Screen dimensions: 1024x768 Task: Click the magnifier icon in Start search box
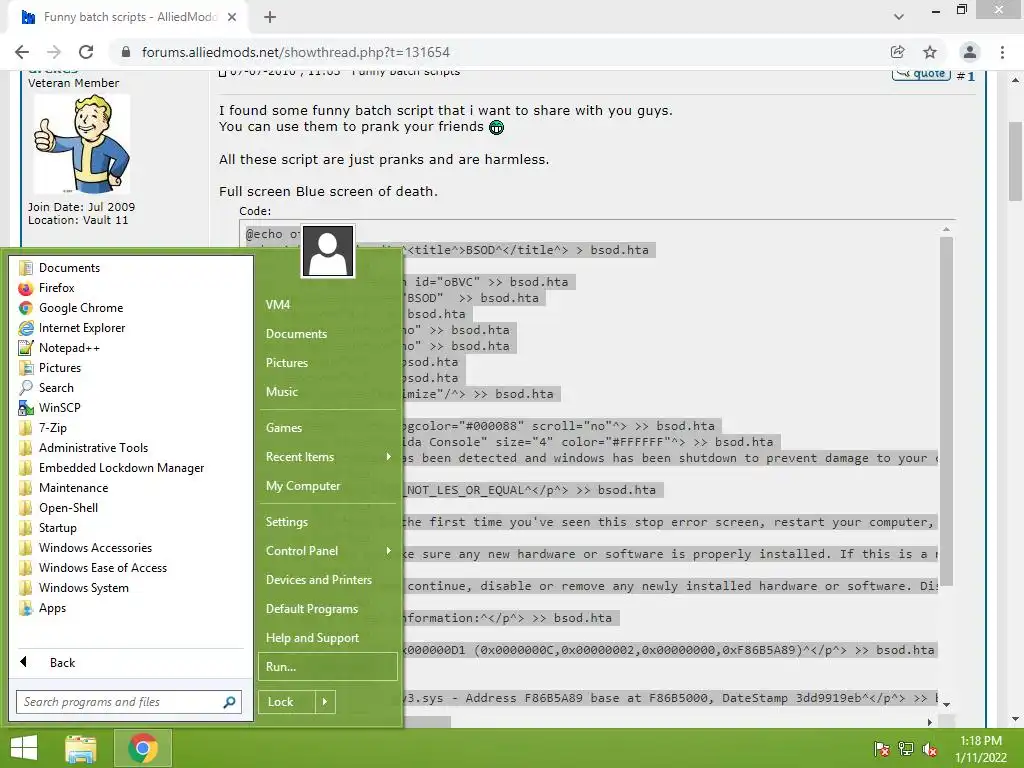(229, 702)
